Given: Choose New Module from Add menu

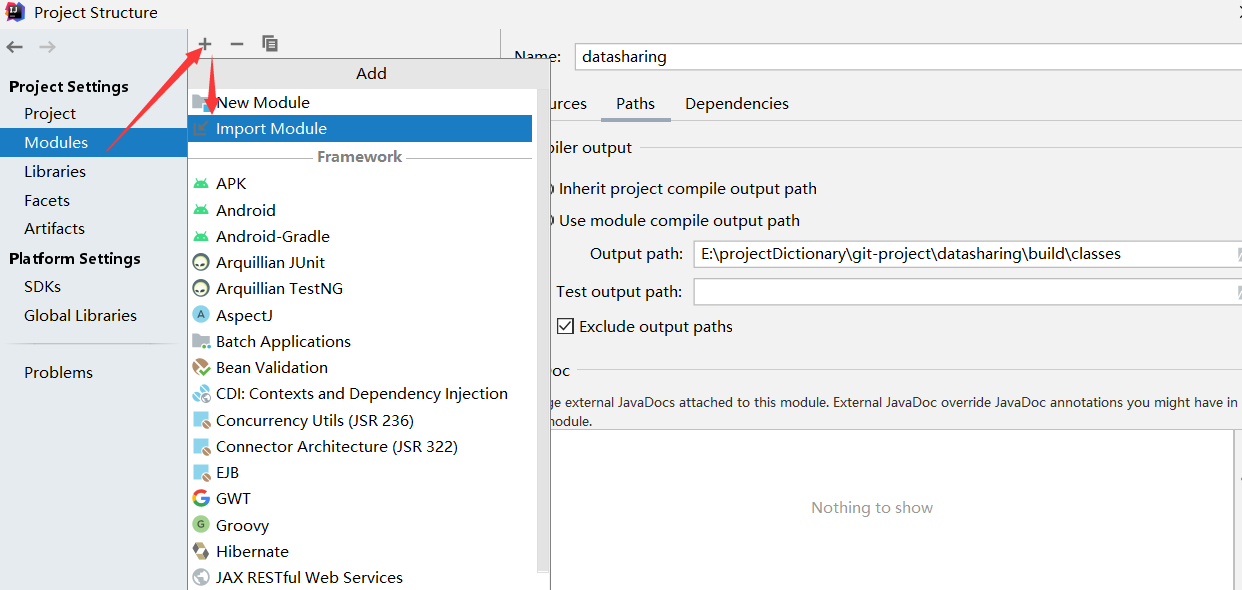Looking at the screenshot, I should [x=262, y=102].
